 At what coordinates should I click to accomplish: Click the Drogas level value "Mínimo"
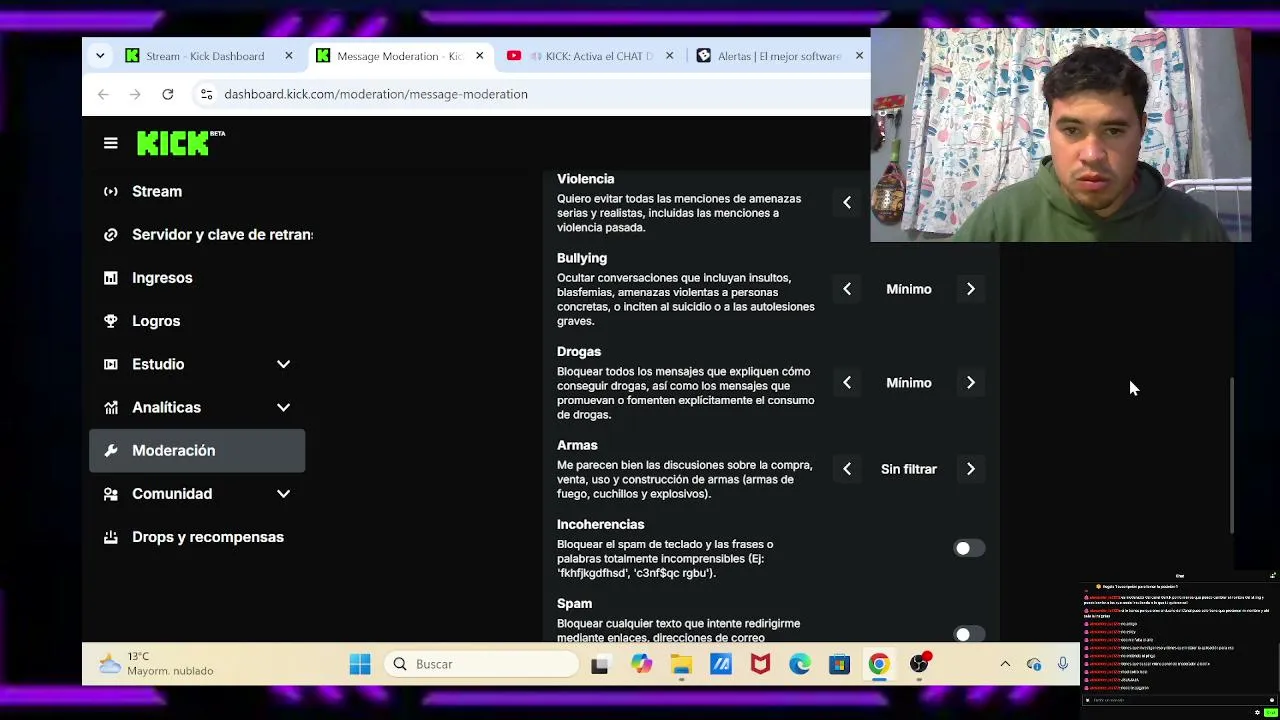(909, 383)
